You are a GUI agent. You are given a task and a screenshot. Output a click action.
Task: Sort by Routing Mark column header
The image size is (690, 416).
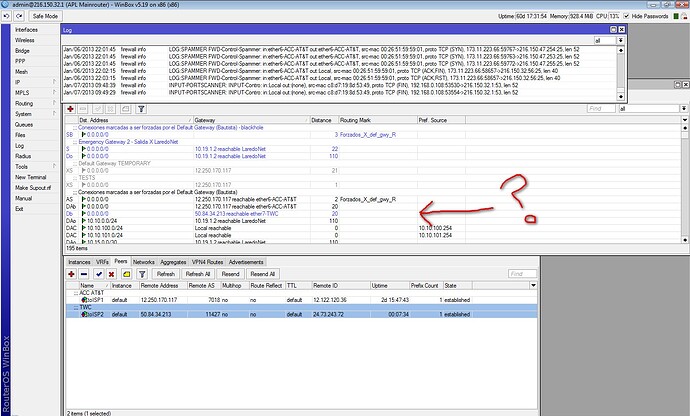(378, 120)
